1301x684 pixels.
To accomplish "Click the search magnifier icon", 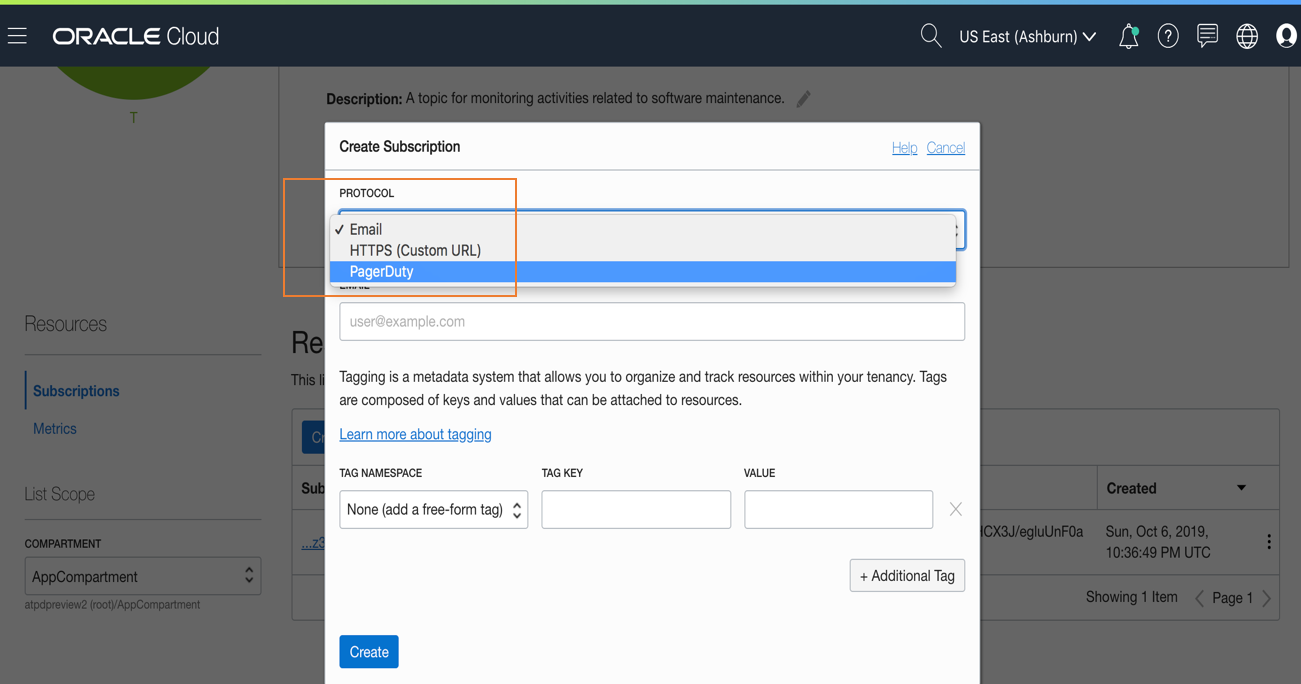I will tap(930, 36).
